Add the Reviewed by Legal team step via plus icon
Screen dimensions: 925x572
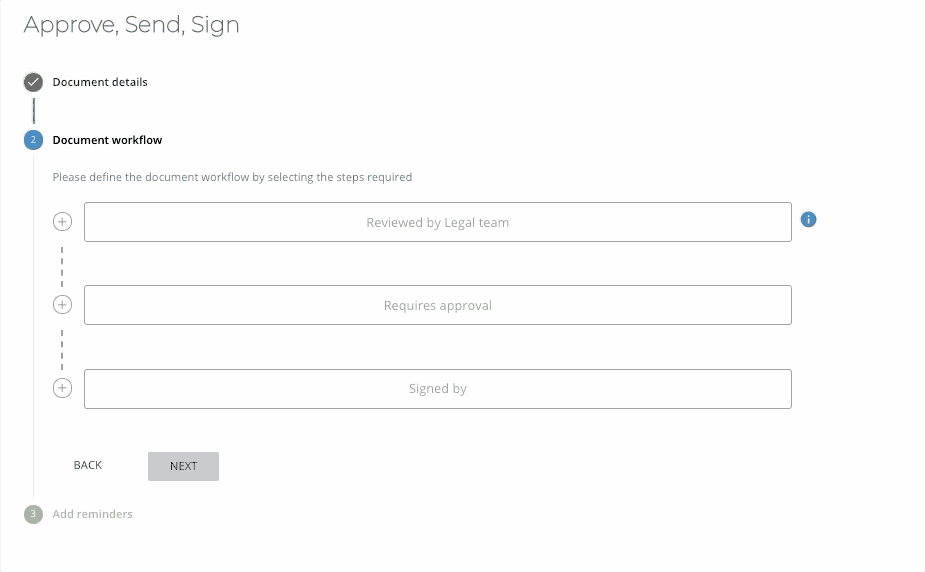pyautogui.click(x=63, y=222)
